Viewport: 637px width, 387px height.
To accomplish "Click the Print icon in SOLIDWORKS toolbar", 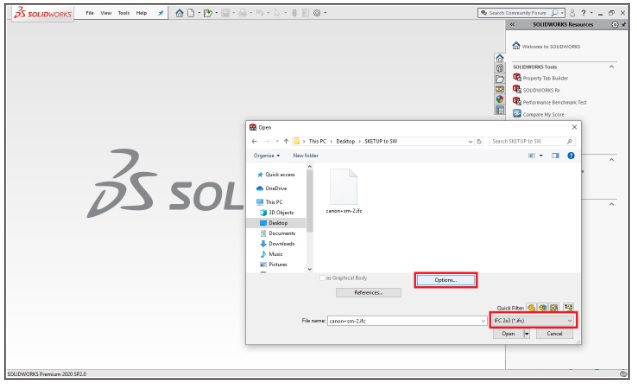I will (243, 13).
